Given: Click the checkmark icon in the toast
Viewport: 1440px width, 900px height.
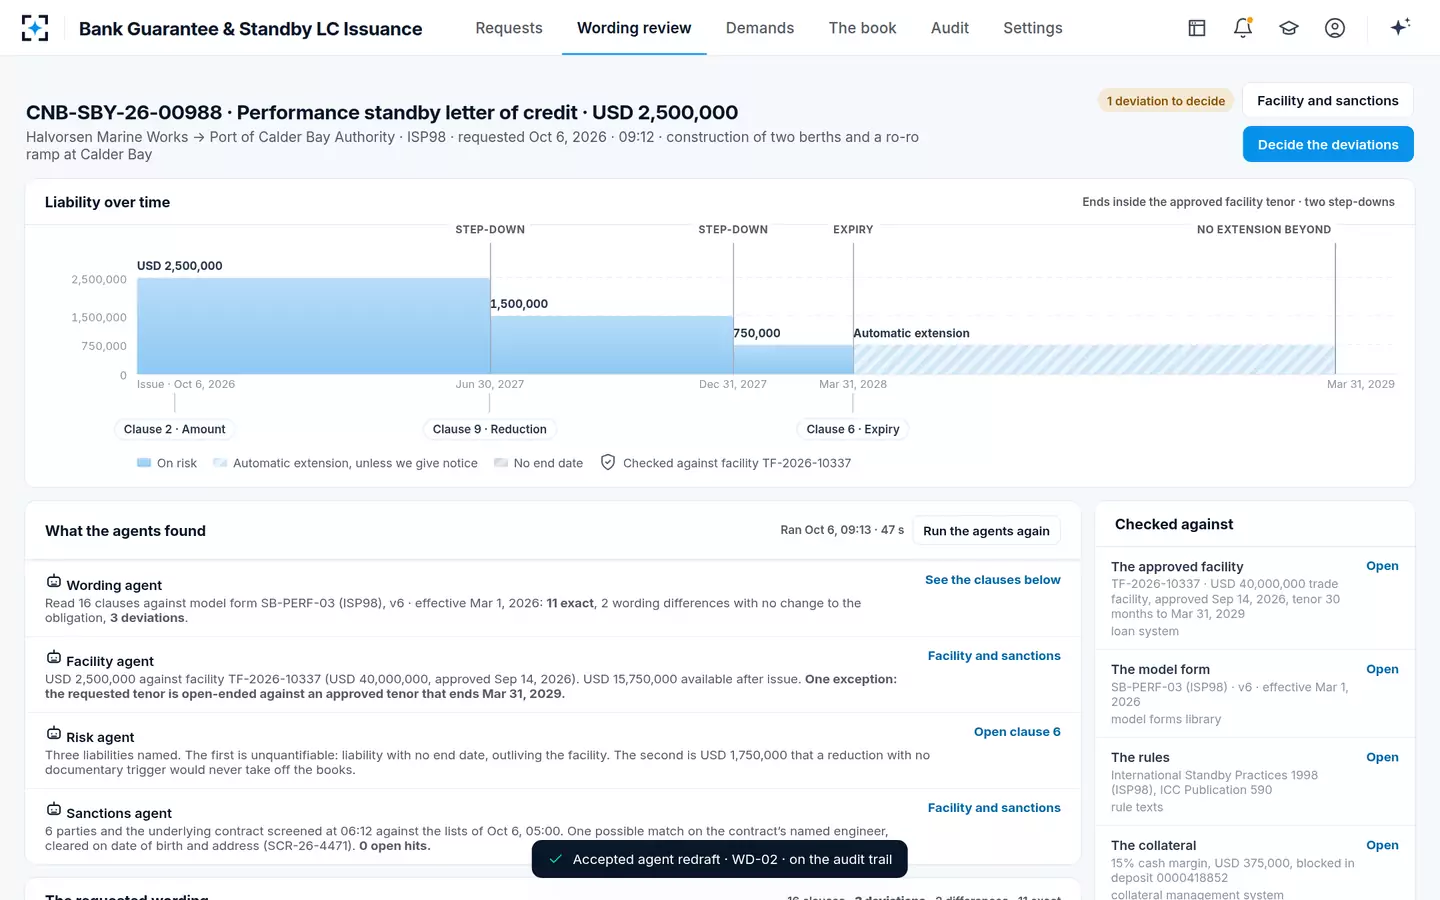Looking at the screenshot, I should click(555, 859).
